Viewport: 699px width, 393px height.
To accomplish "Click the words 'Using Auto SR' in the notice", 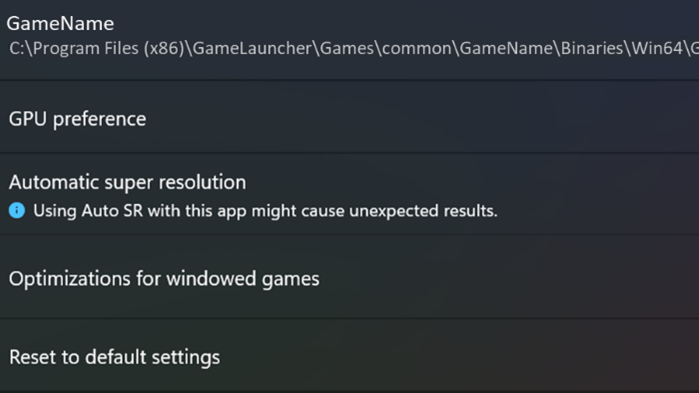I will click(x=88, y=211).
